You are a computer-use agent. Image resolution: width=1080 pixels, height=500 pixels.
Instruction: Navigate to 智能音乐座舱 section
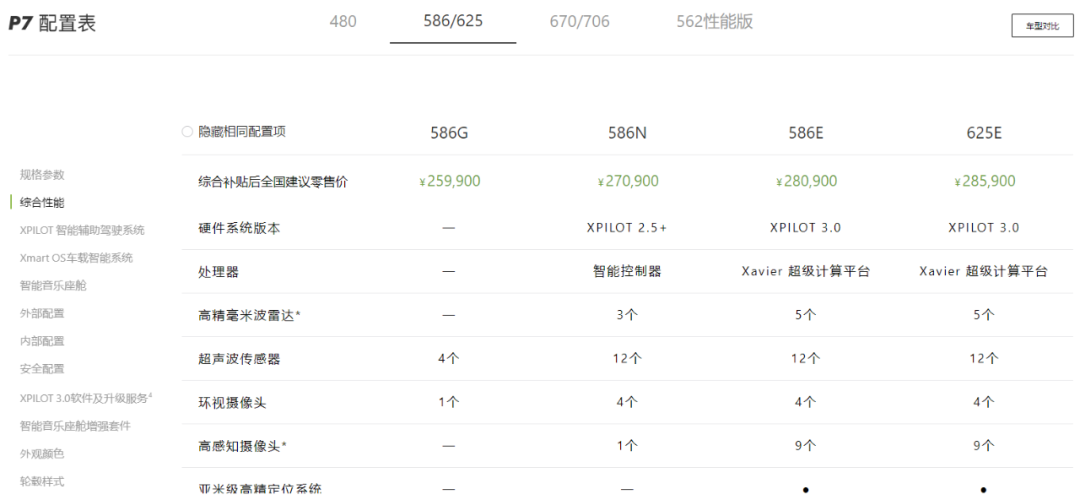[54, 285]
